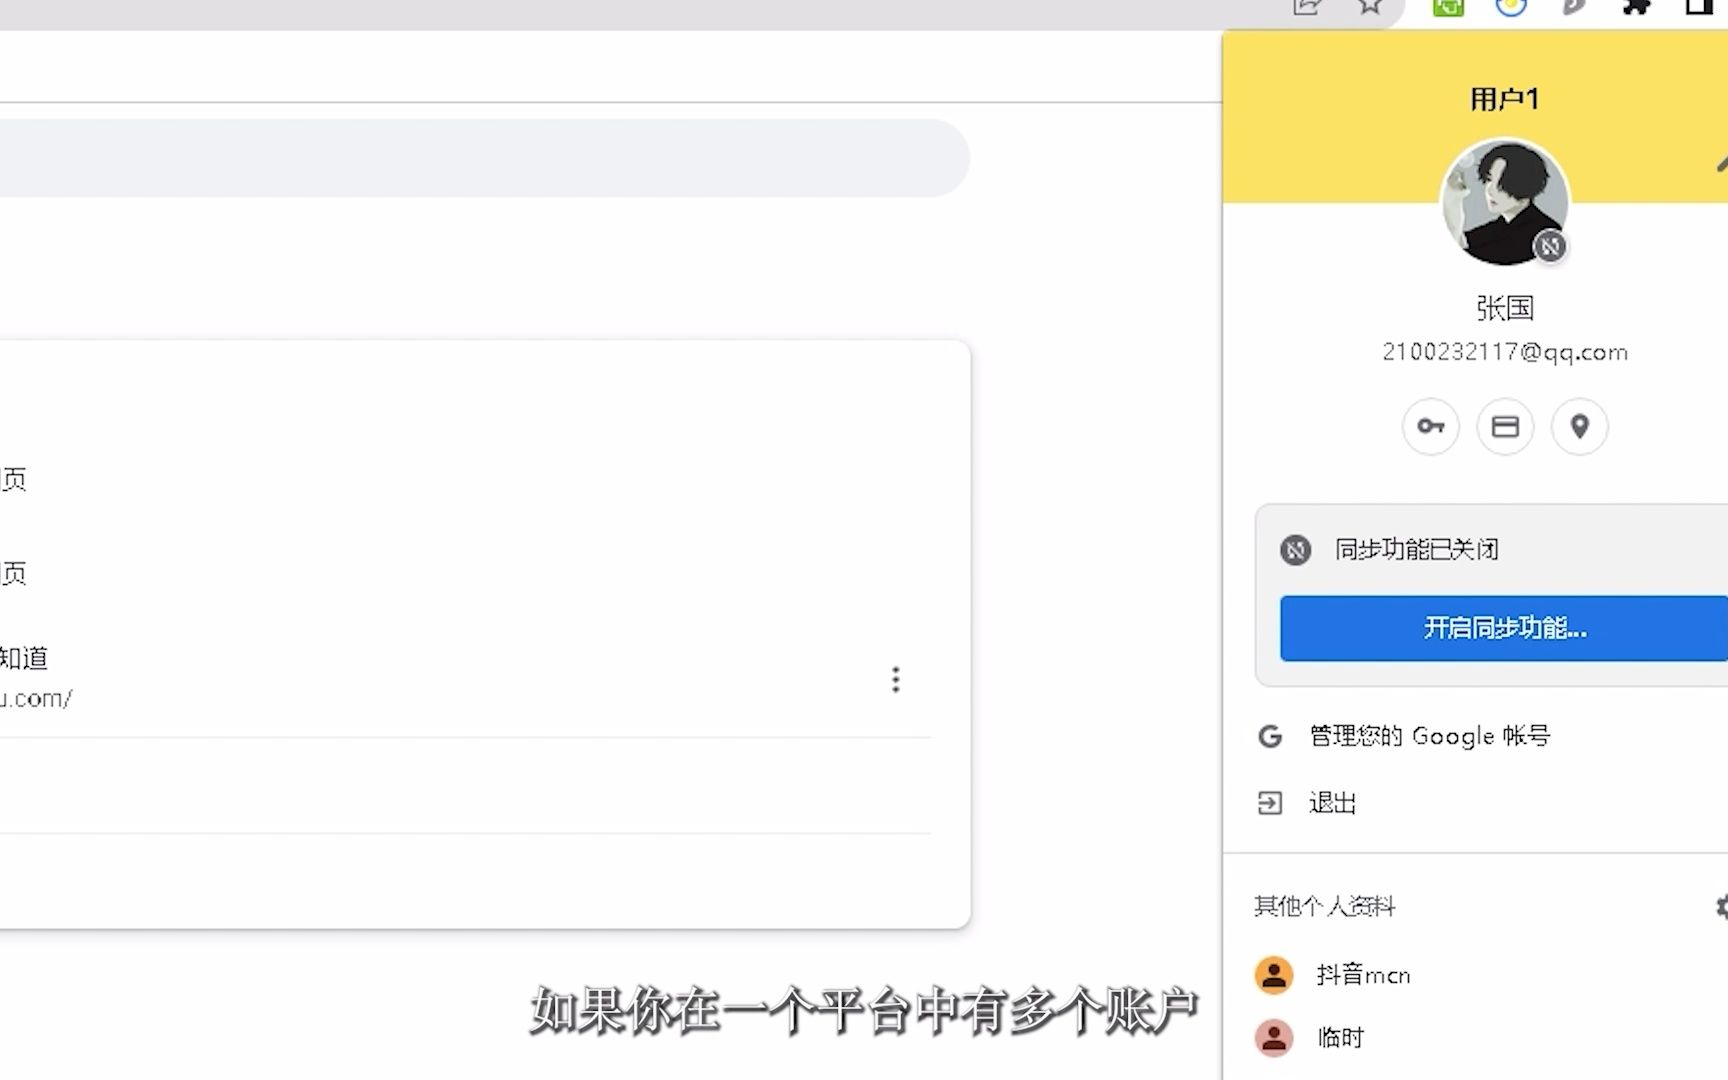
Task: Select 退出 to sign out
Action: [1330, 802]
